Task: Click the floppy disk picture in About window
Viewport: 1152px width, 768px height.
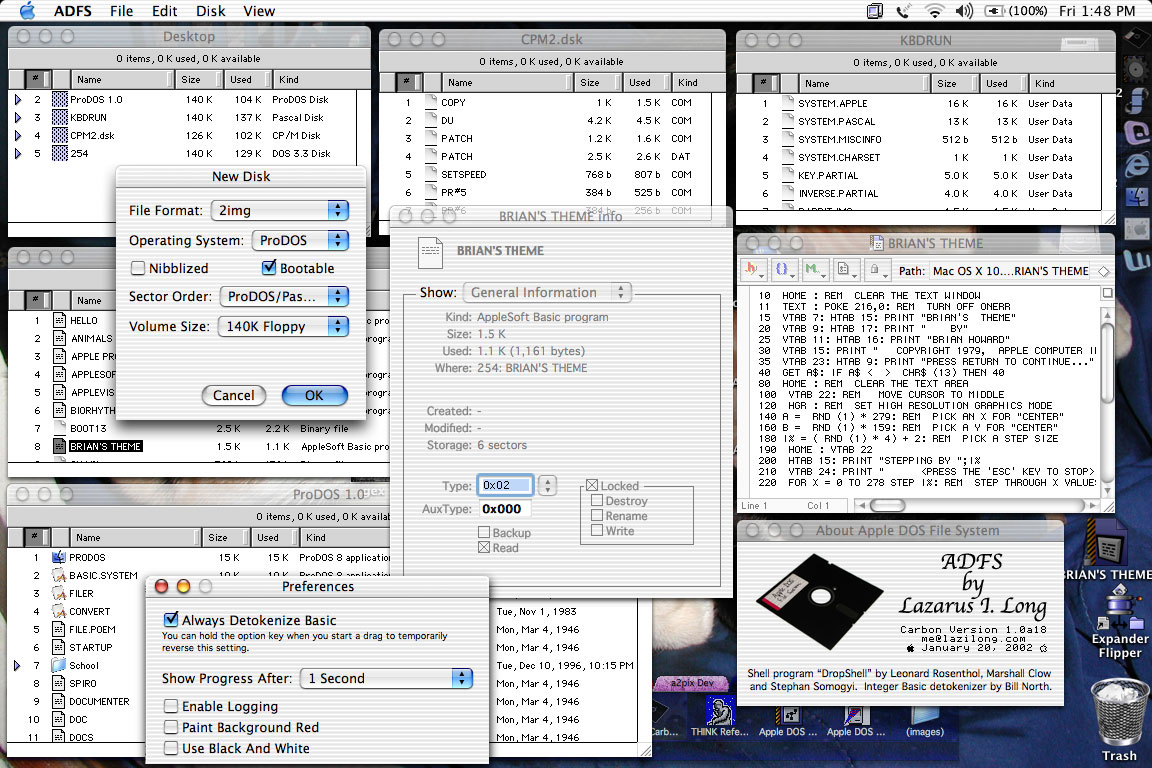Action: [820, 602]
